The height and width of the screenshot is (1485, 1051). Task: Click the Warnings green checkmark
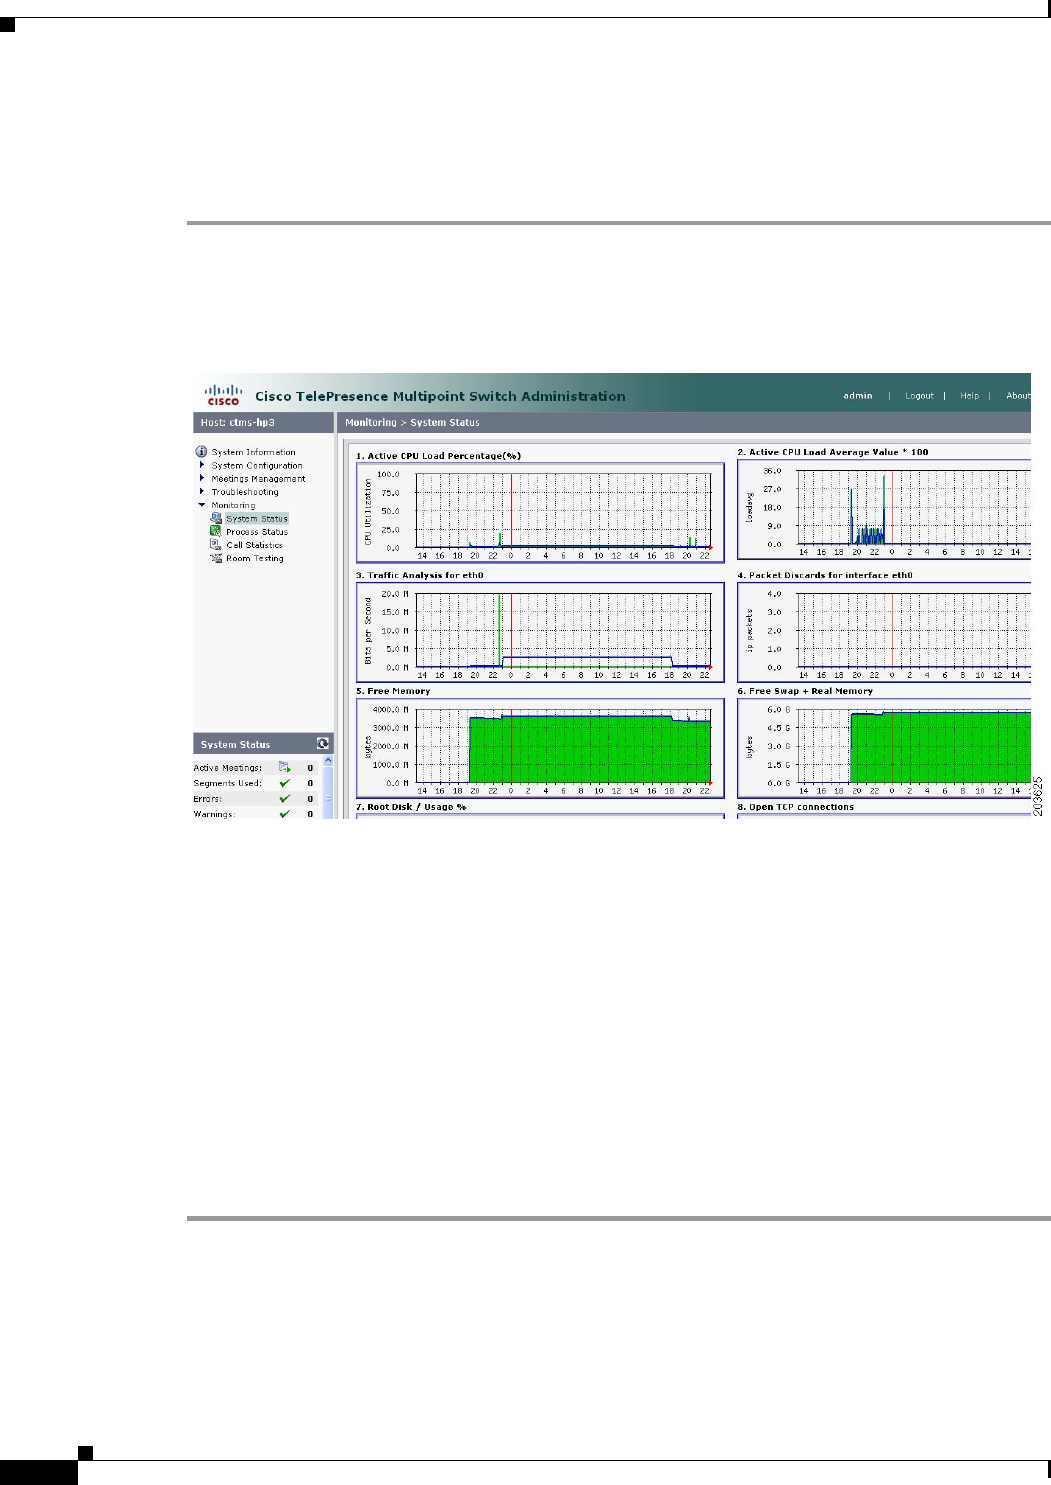tap(285, 813)
